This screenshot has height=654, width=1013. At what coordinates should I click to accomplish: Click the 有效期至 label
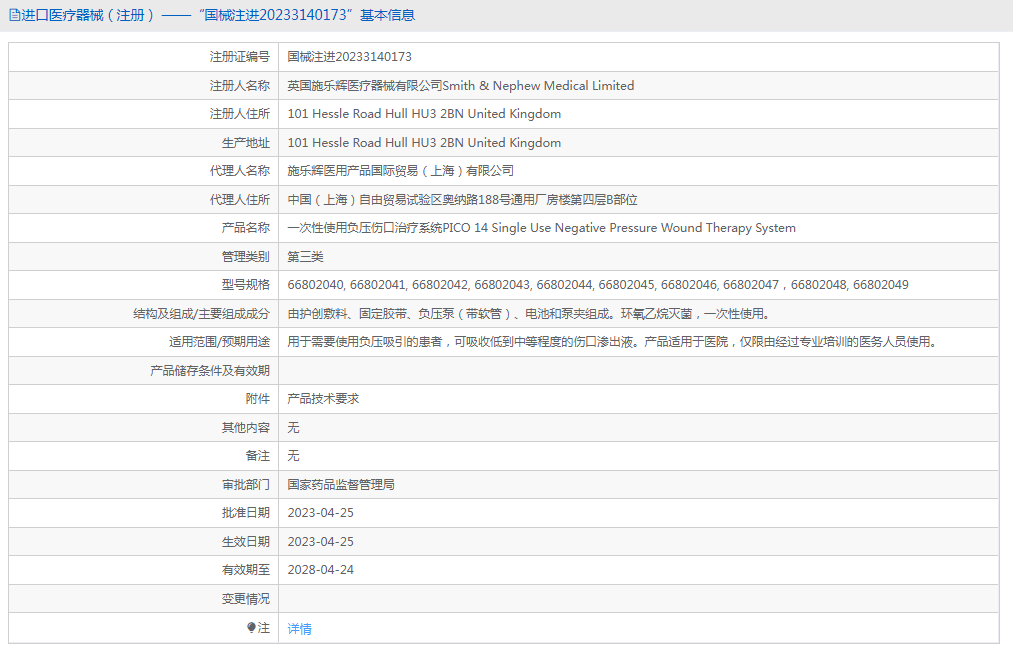point(245,570)
